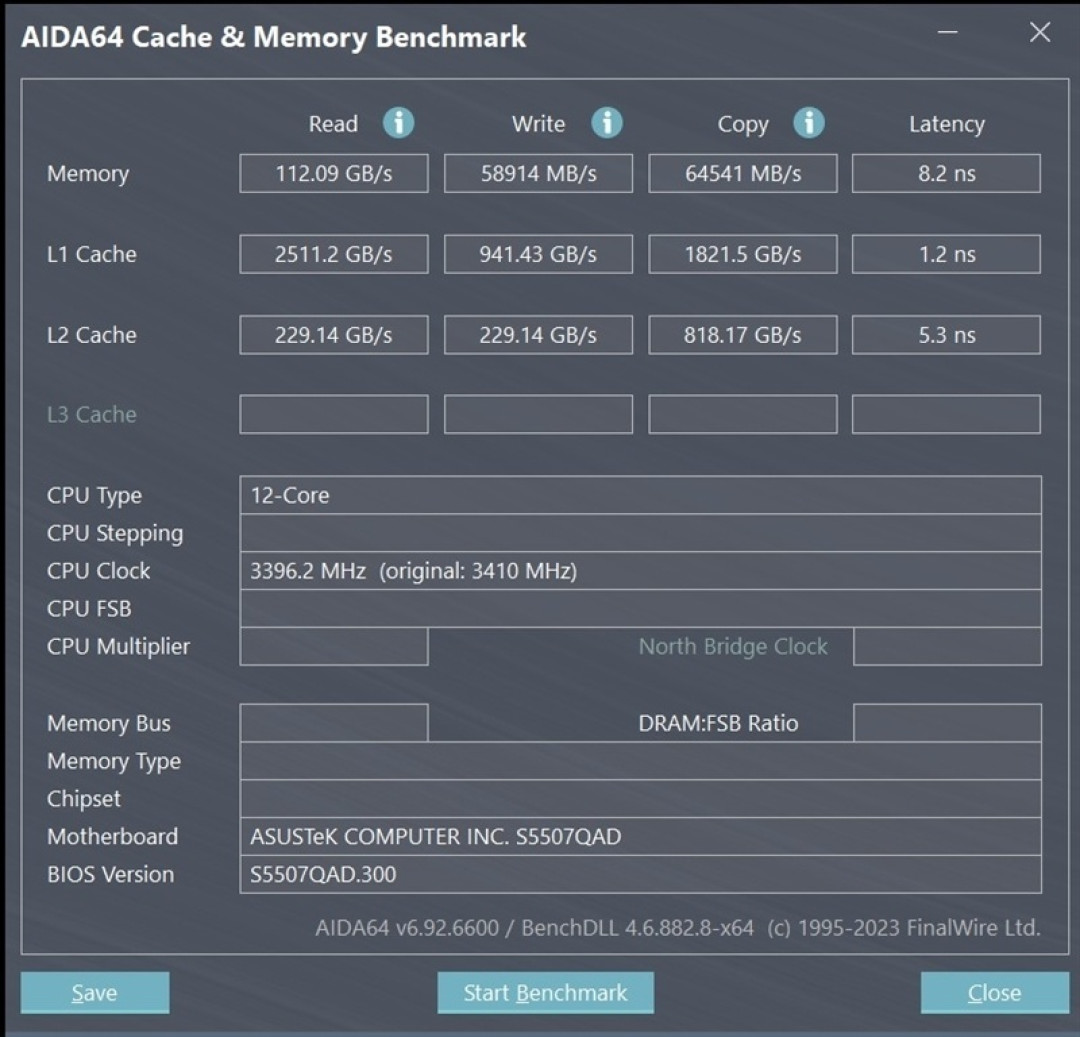Click the L1 Cache Latency field
The width and height of the screenshot is (1080, 1037).
[946, 254]
